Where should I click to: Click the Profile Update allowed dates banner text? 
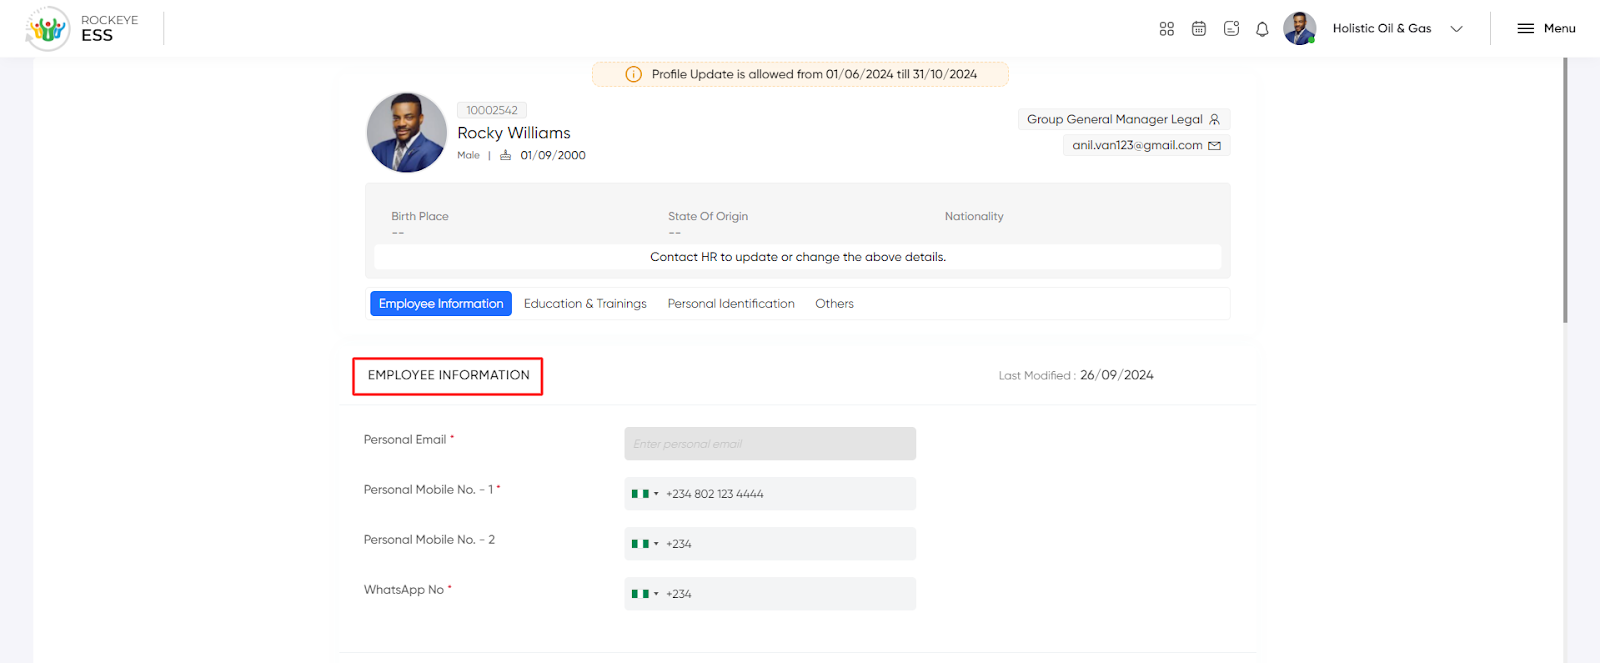[814, 74]
